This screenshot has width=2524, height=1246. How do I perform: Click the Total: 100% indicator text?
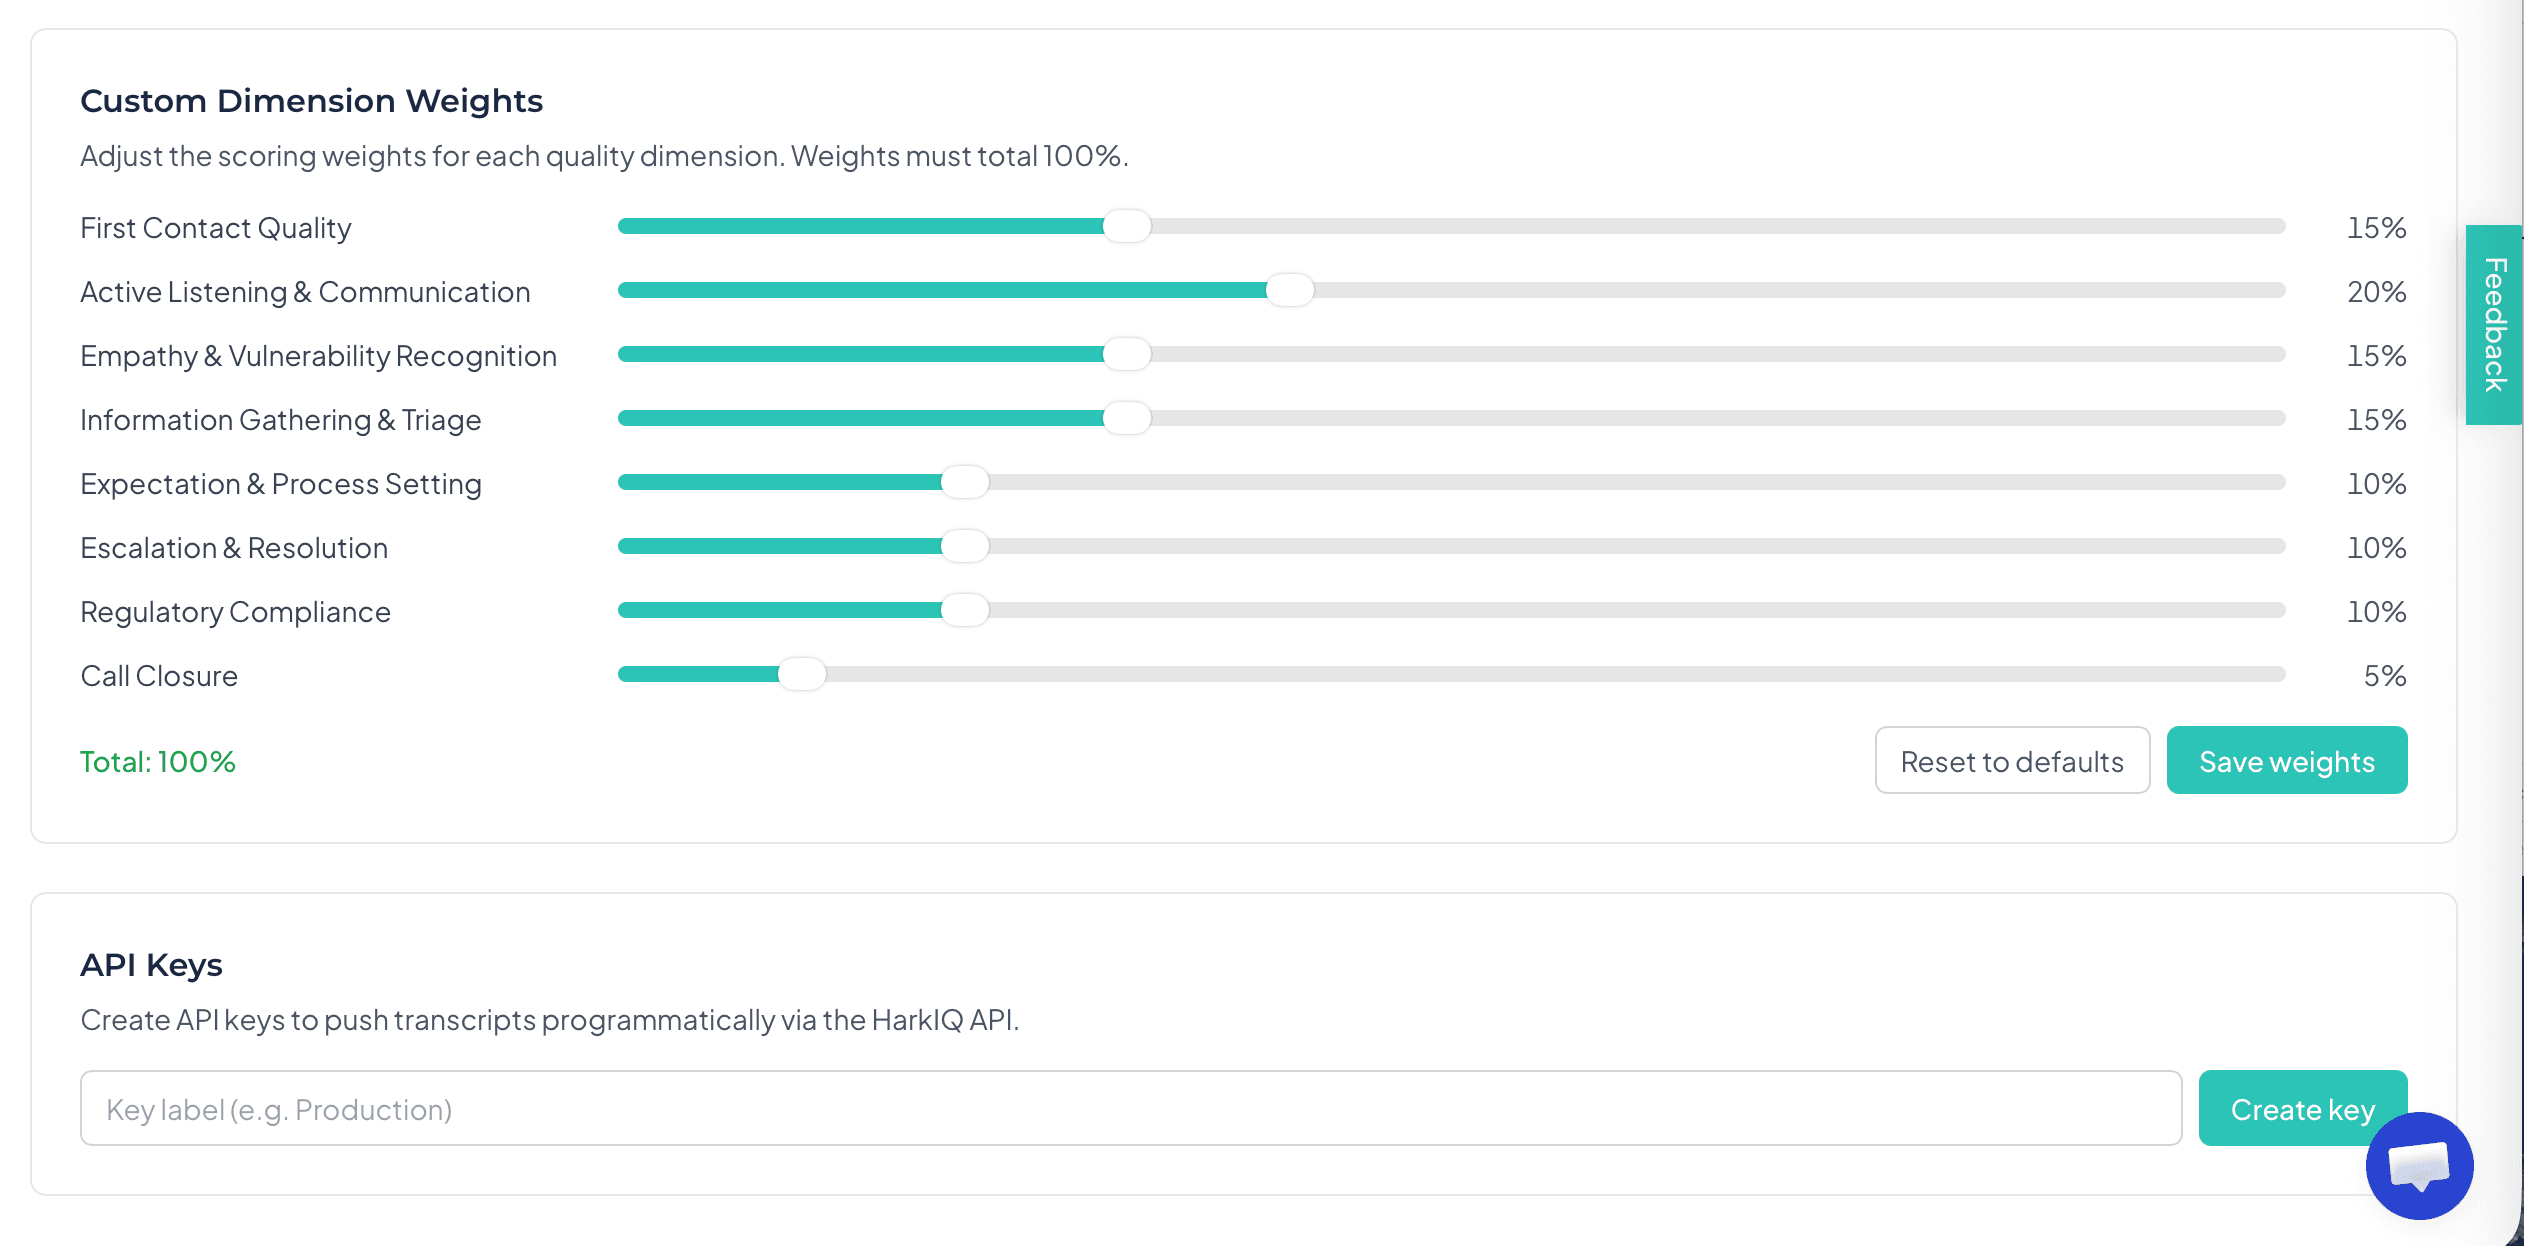click(158, 762)
